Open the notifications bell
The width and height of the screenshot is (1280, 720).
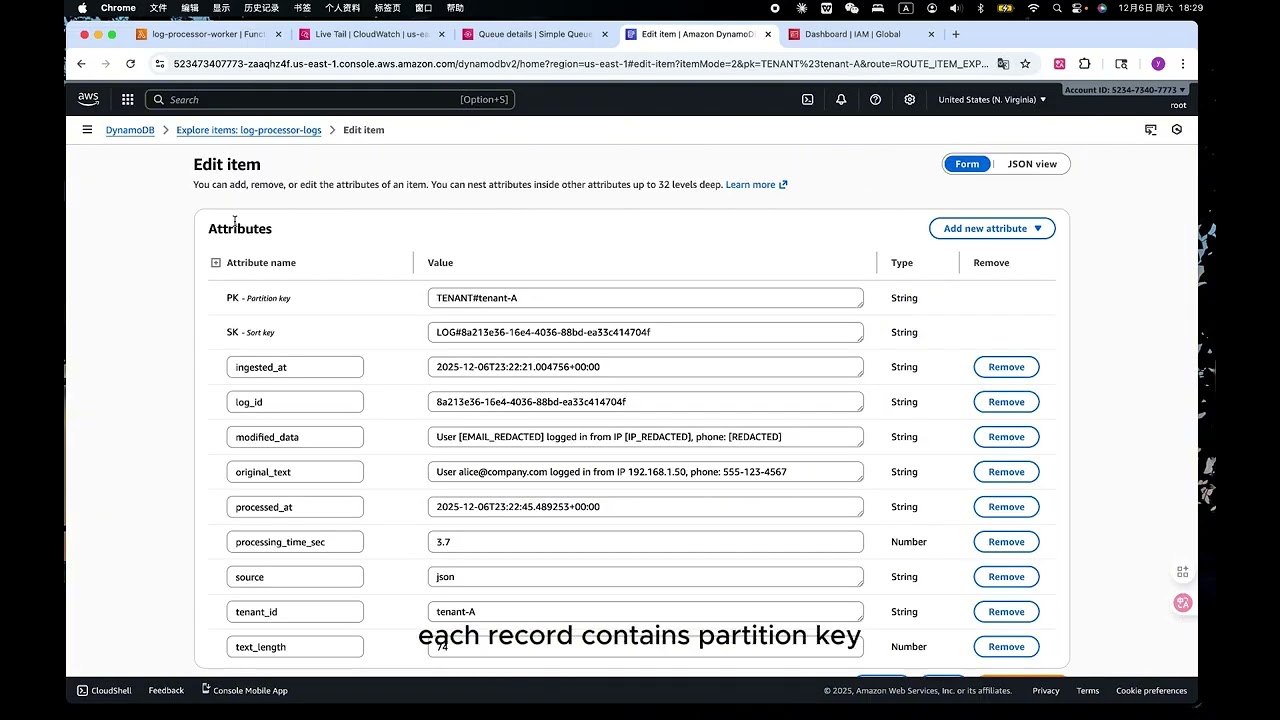click(x=841, y=99)
